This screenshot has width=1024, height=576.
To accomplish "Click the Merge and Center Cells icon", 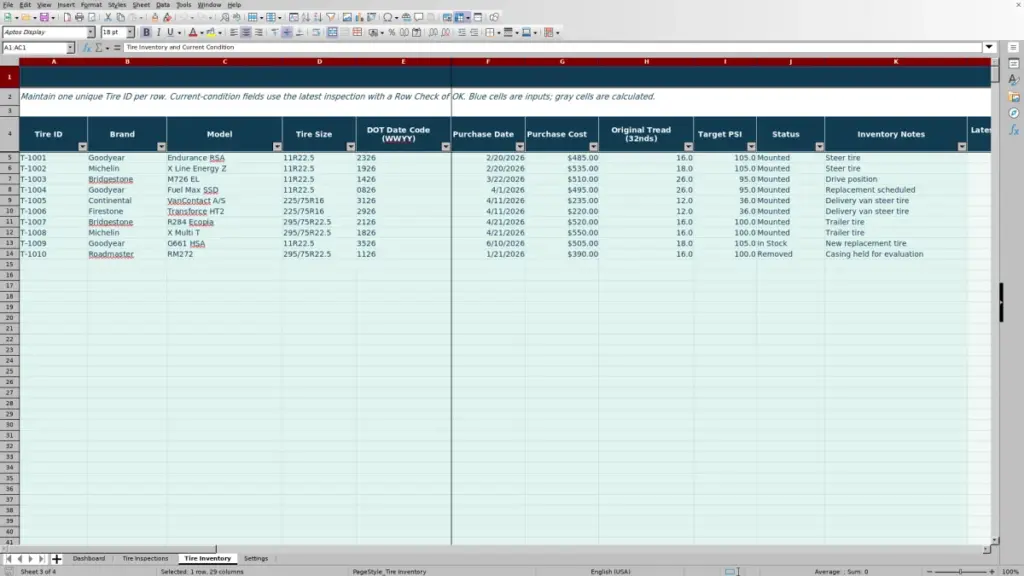I will pyautogui.click(x=332, y=33).
